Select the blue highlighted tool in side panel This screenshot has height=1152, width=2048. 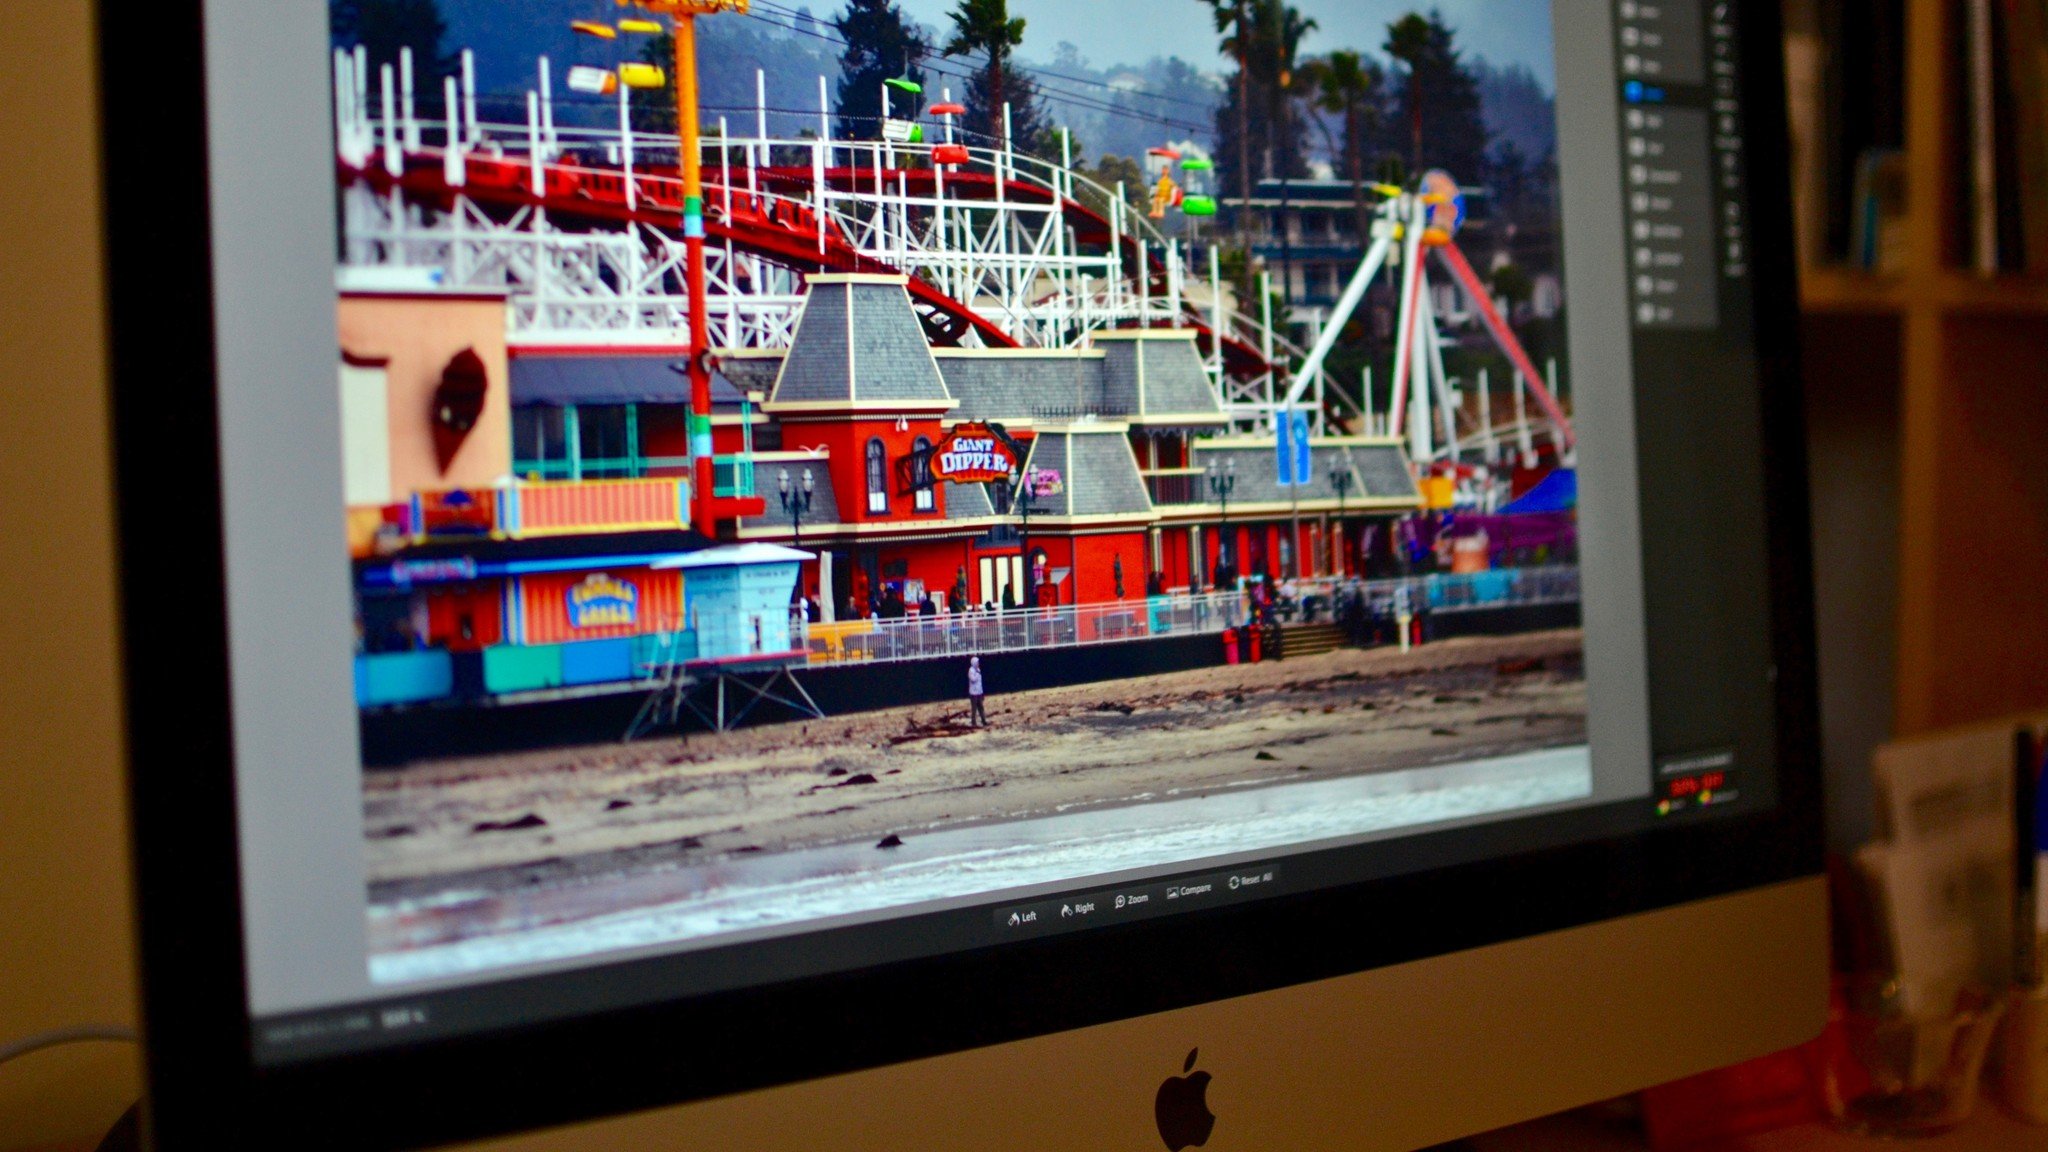tap(1634, 91)
